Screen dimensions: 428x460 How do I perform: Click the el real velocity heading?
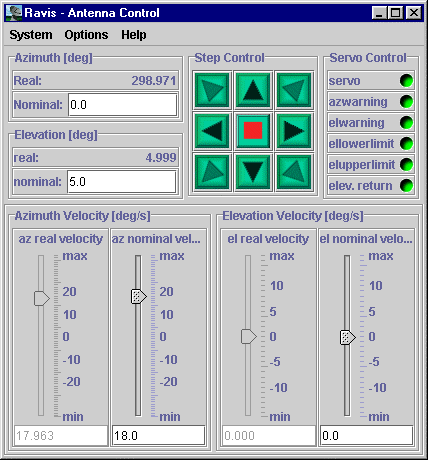(268, 239)
